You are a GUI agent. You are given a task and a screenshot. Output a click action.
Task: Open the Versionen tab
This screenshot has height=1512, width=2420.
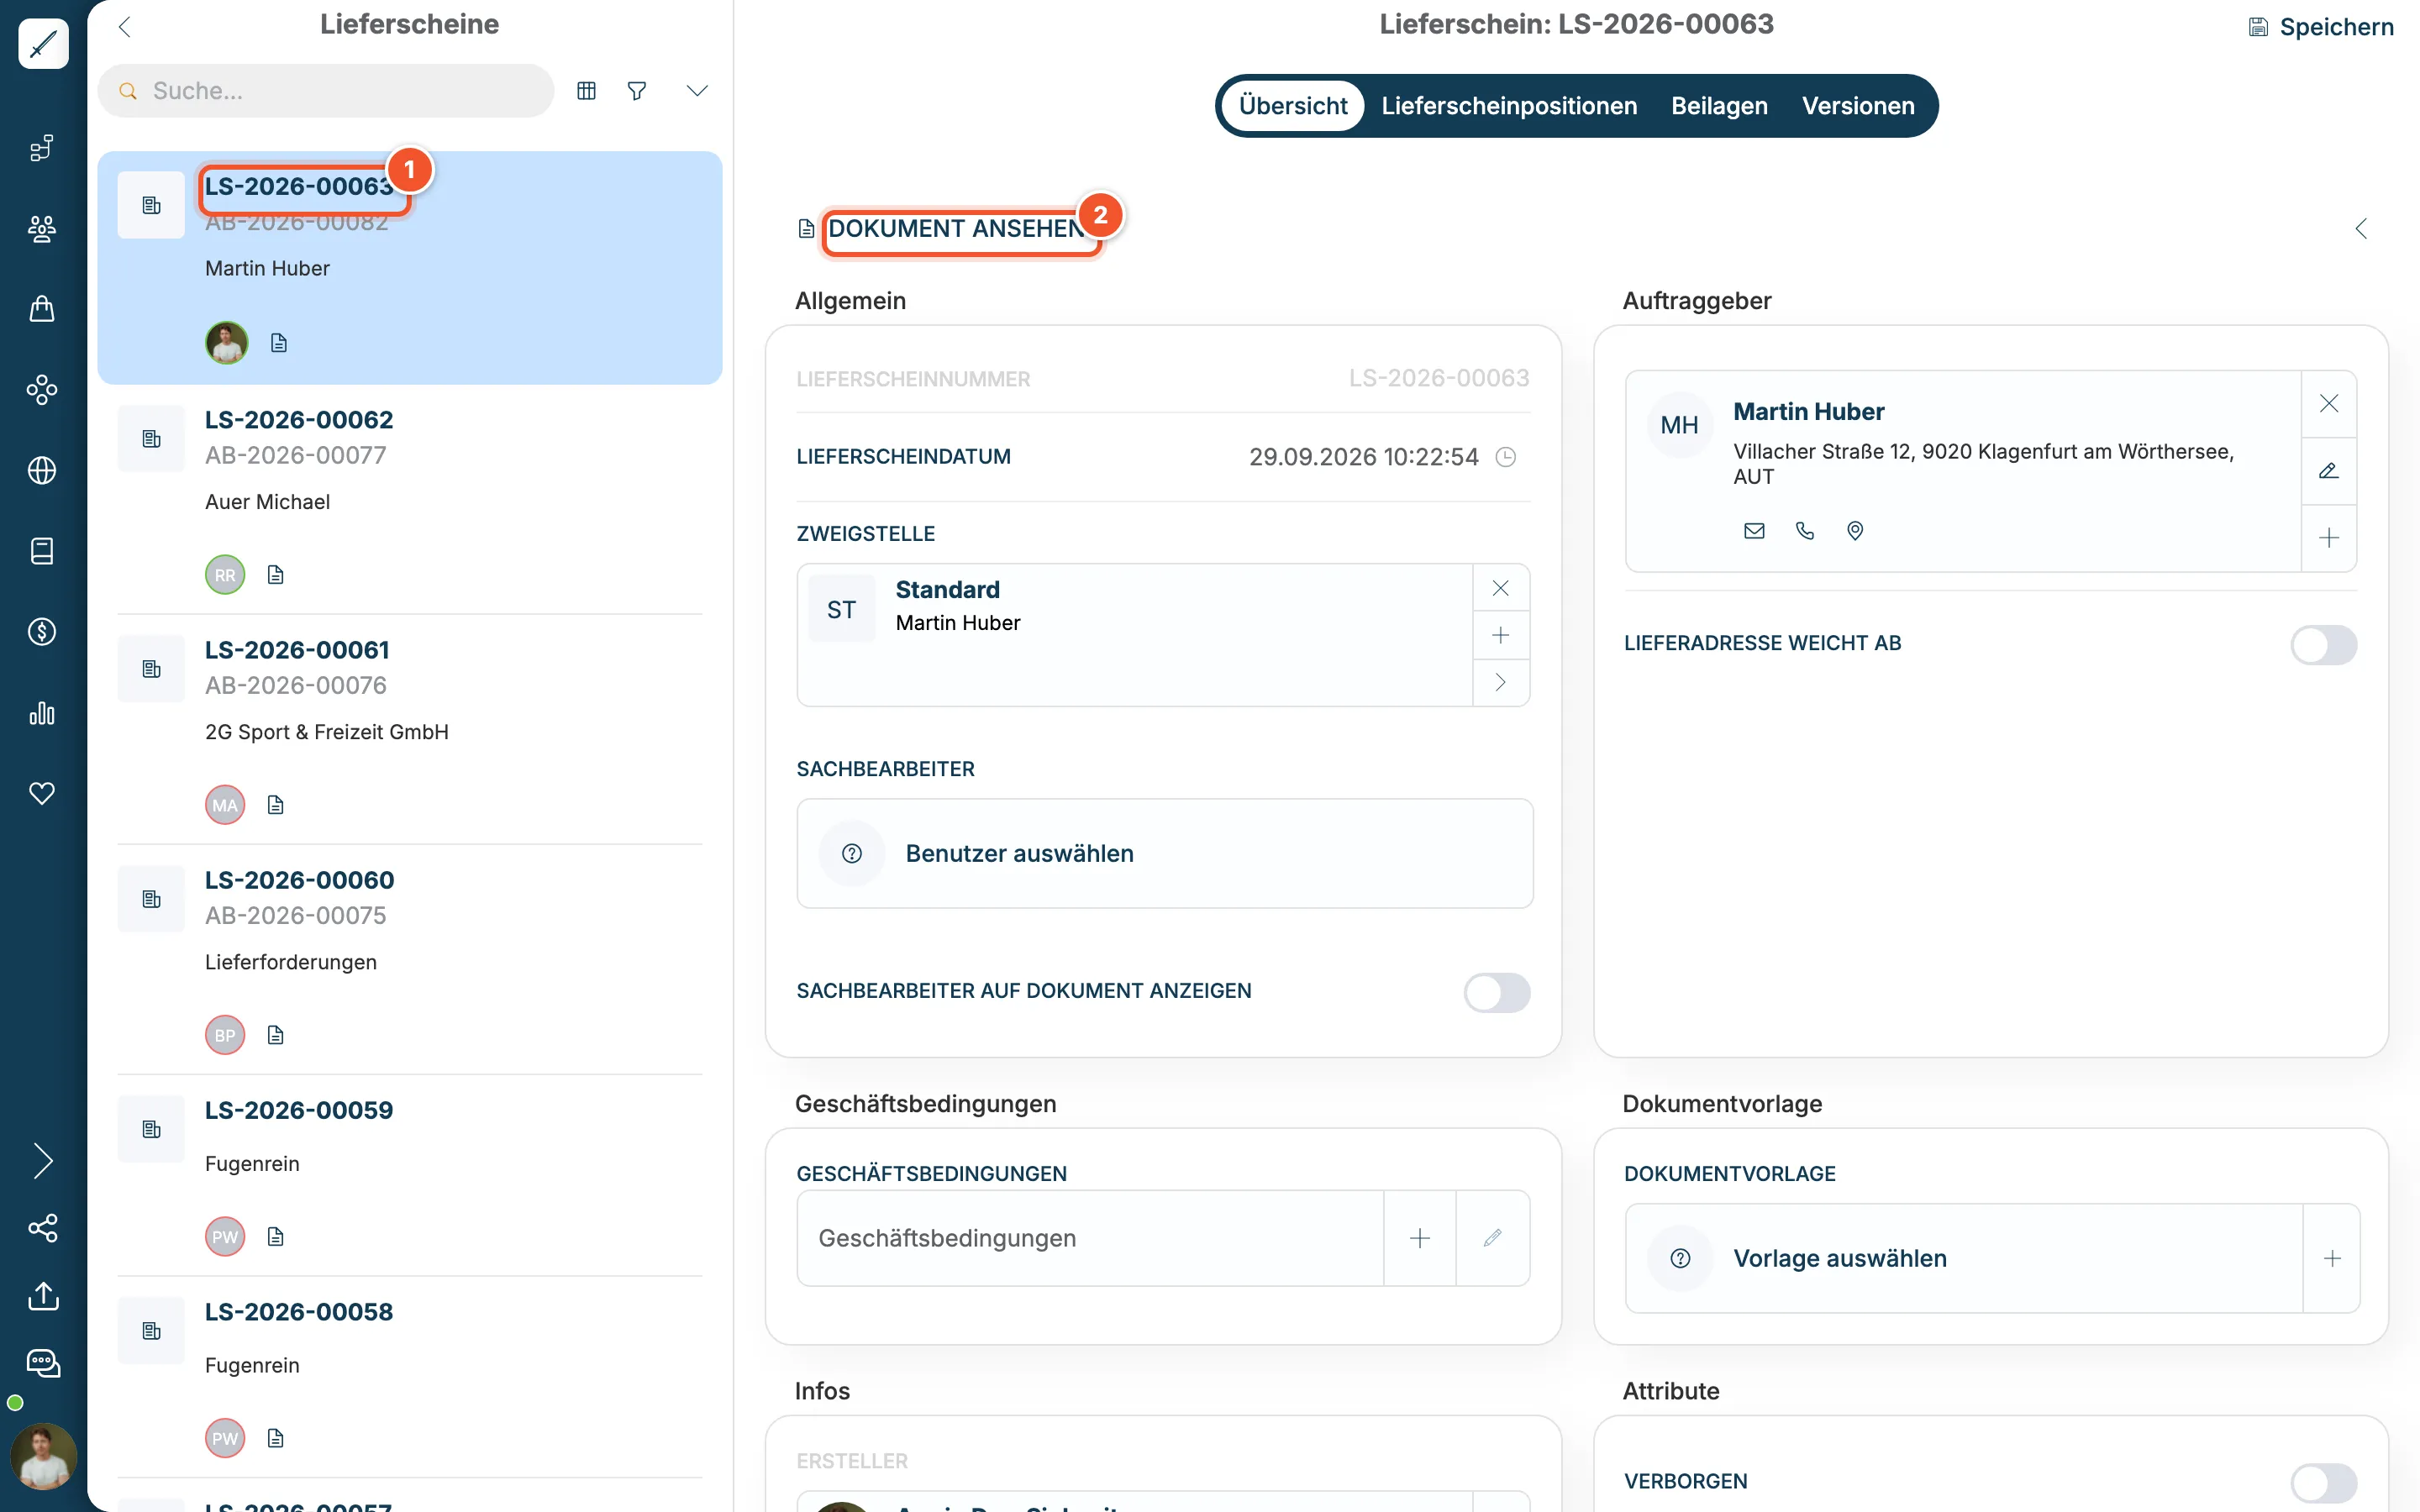point(1858,106)
